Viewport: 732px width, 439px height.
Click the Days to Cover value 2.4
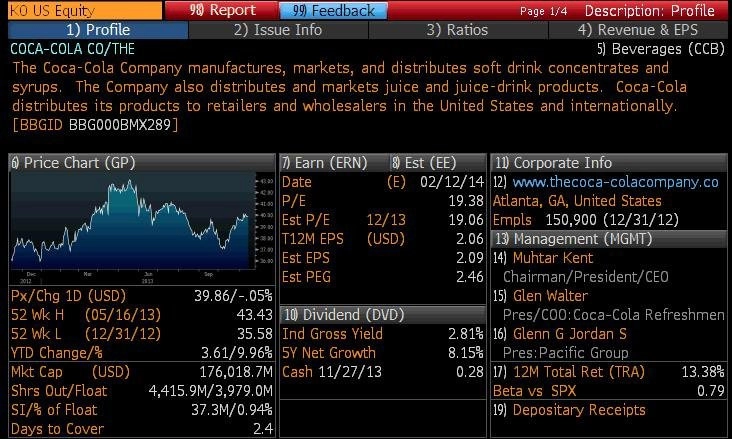(263, 429)
